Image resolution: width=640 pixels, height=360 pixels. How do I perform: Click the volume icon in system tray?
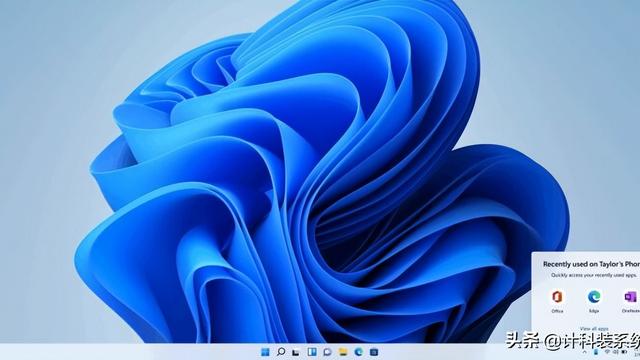click(616, 352)
